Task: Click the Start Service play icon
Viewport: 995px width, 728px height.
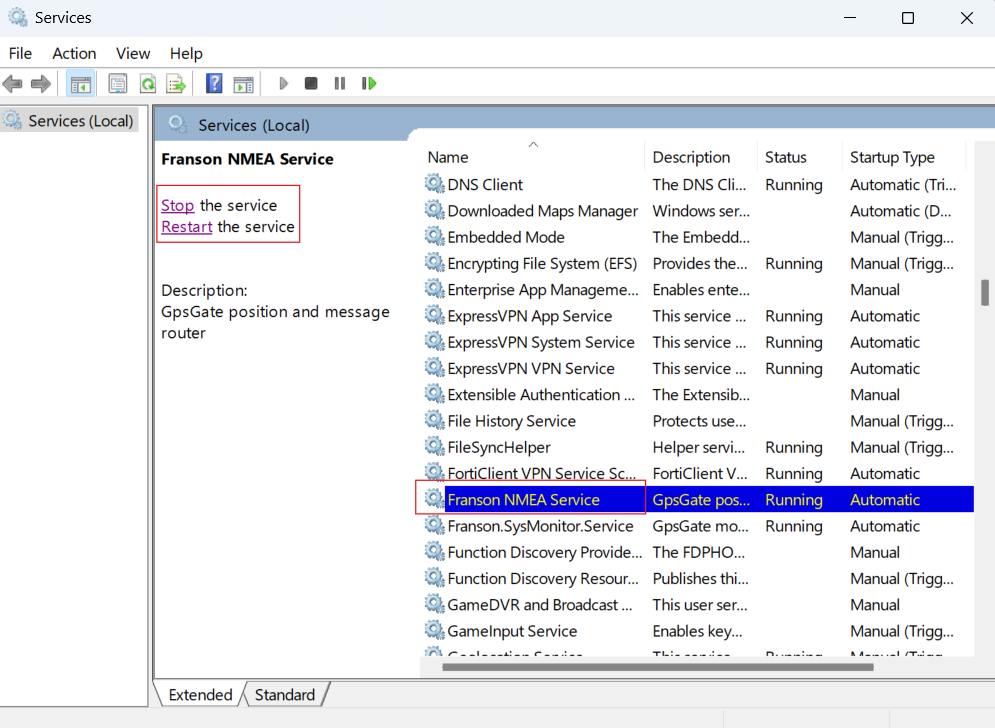Action: click(x=283, y=83)
